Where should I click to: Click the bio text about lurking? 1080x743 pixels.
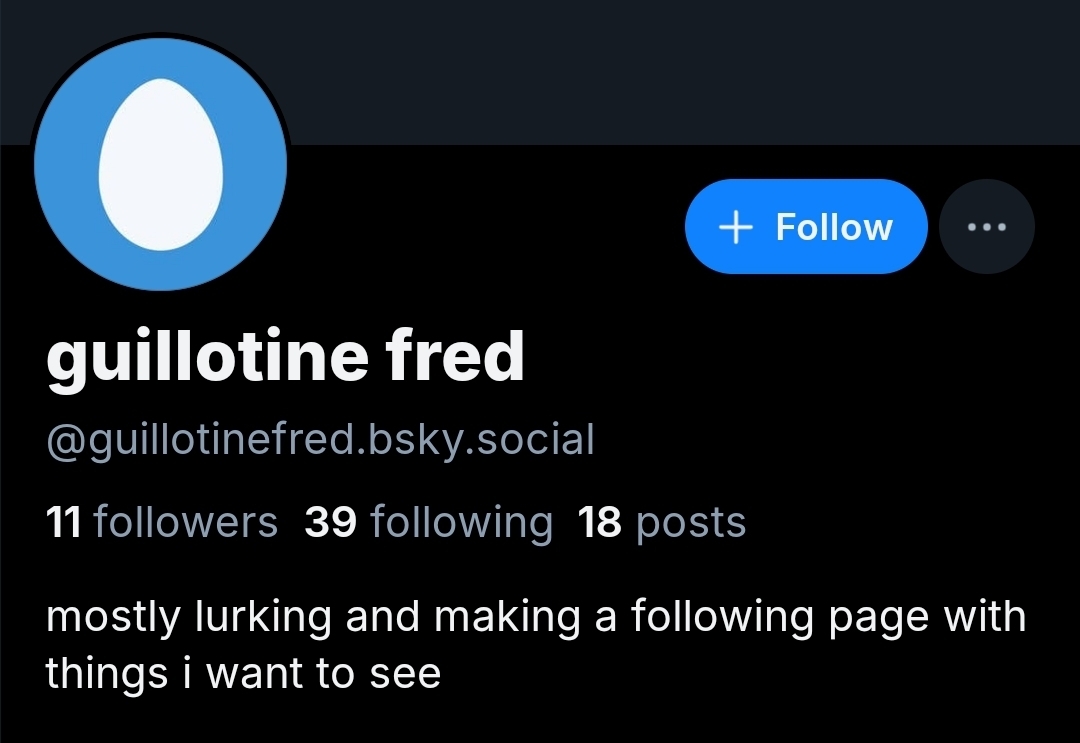536,617
